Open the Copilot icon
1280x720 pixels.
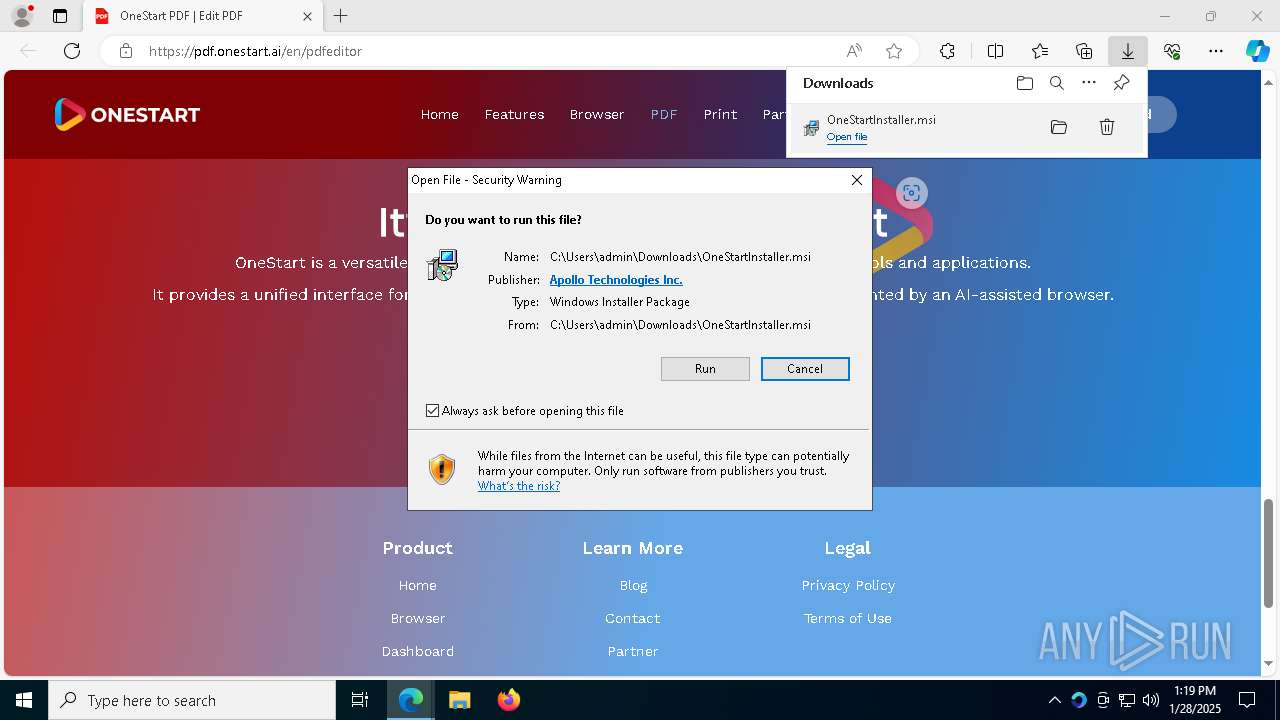(x=1257, y=51)
